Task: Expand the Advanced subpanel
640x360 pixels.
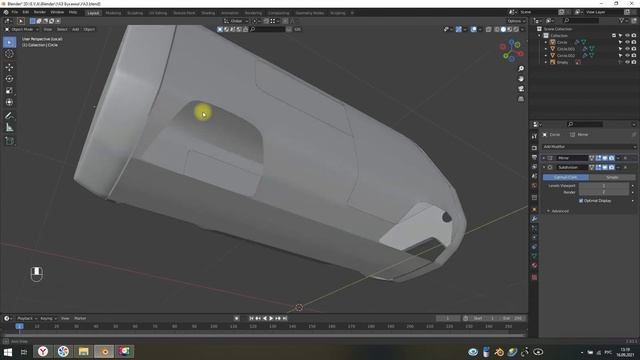Action: 560,211
